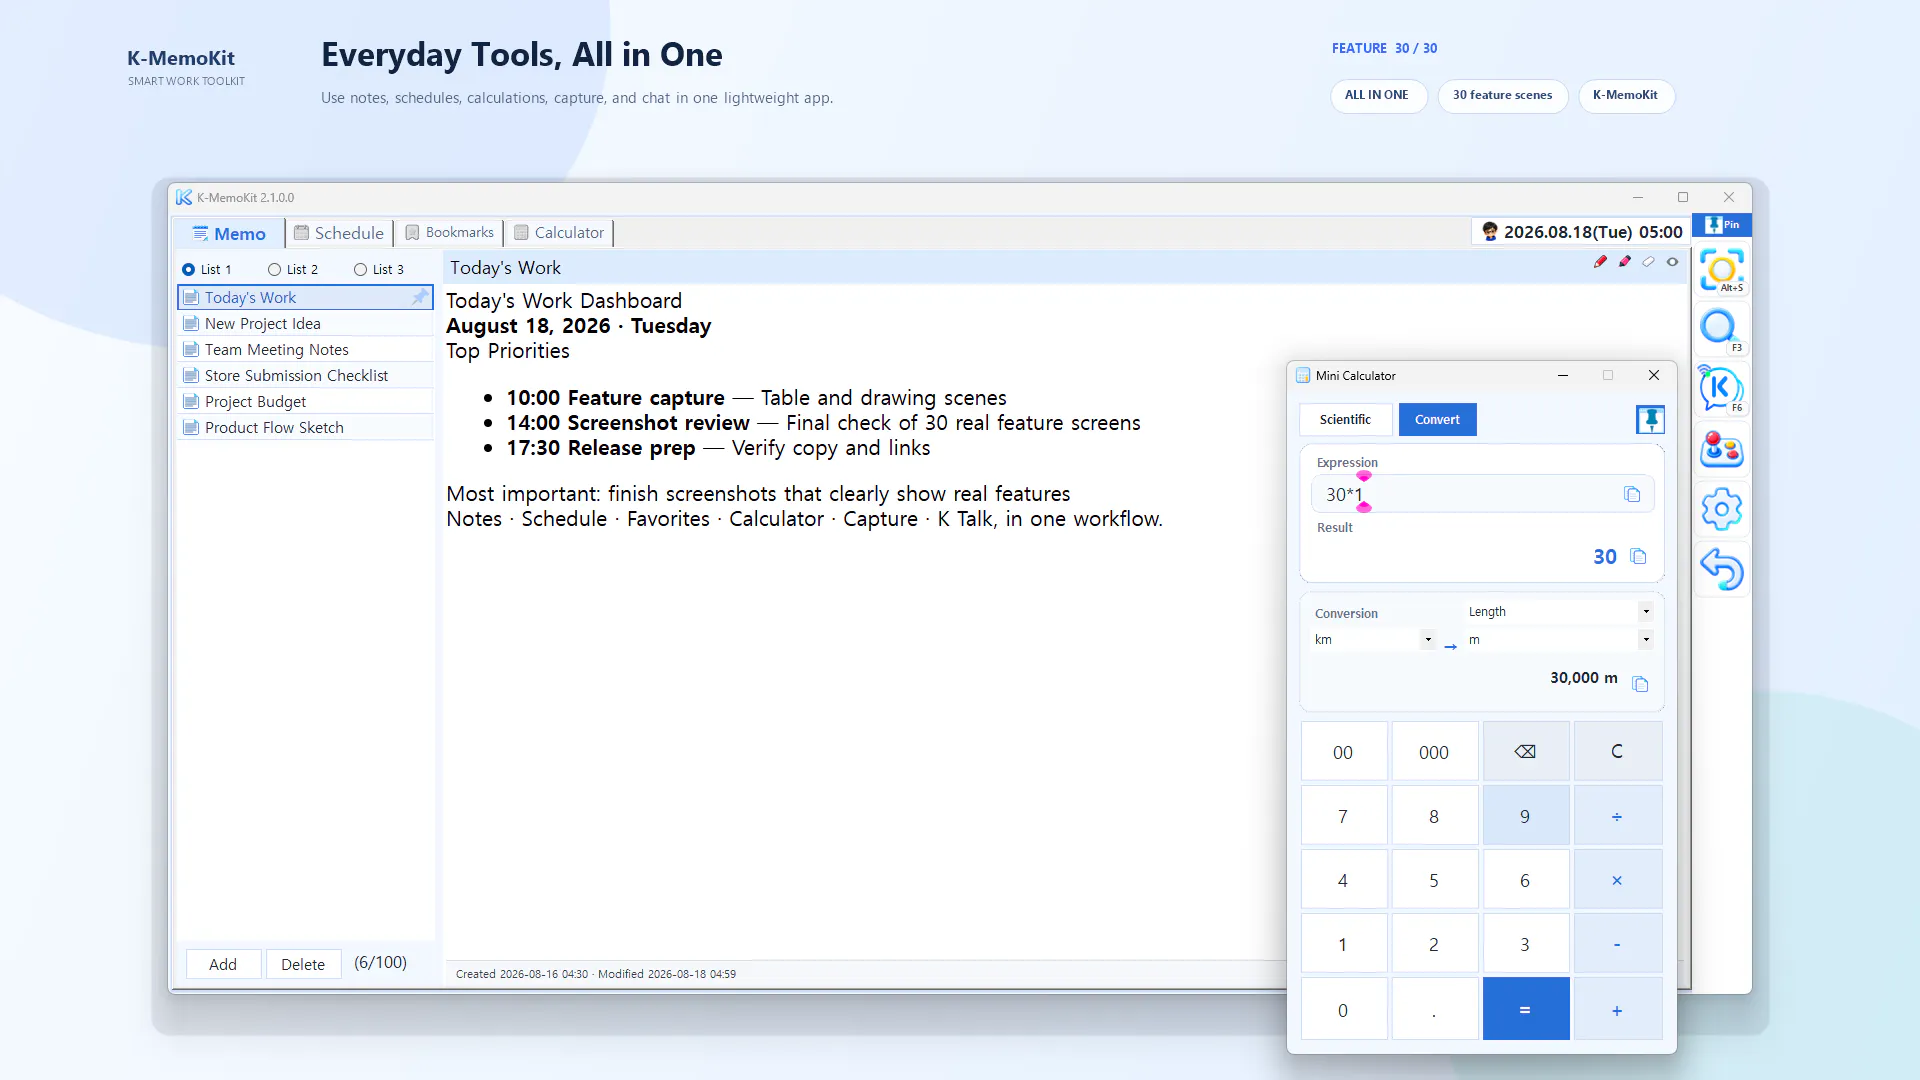Click the screen capture icon labeled Alt+S
Image resolution: width=1920 pixels, height=1080 pixels.
pyautogui.click(x=1722, y=270)
